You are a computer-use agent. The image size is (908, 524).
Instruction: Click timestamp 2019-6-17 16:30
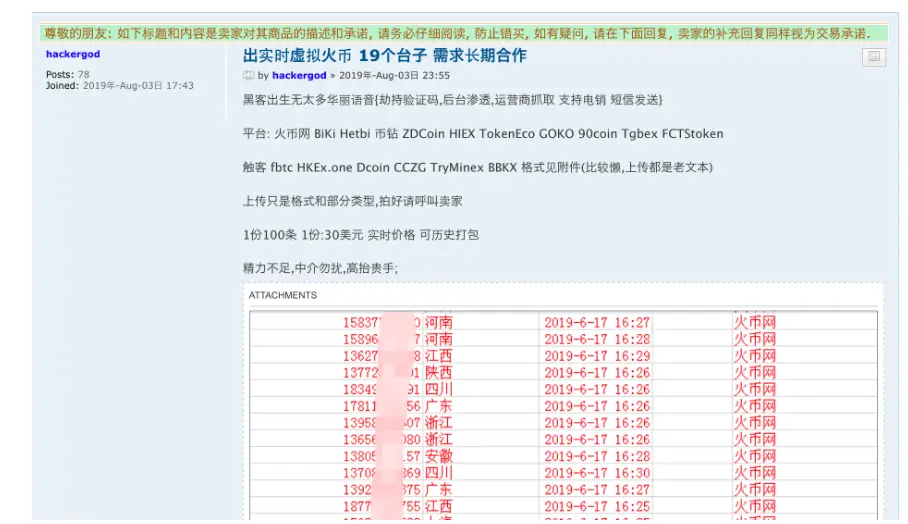[597, 473]
